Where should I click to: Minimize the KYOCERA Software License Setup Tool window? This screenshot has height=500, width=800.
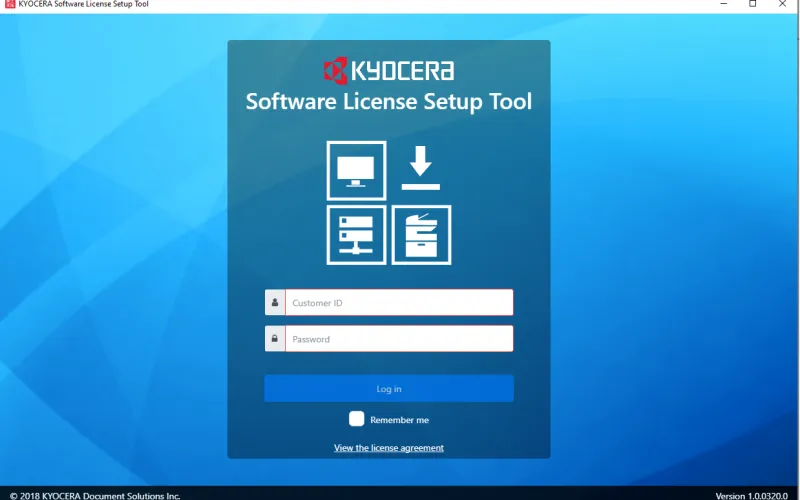723,4
